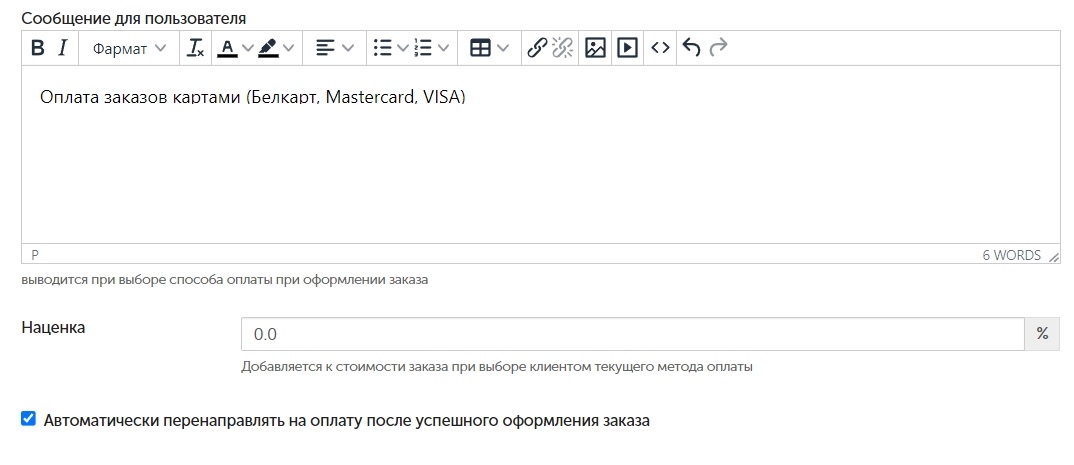This screenshot has width=1074, height=465.
Task: Clear formatting with the Tx icon
Action: (196, 48)
